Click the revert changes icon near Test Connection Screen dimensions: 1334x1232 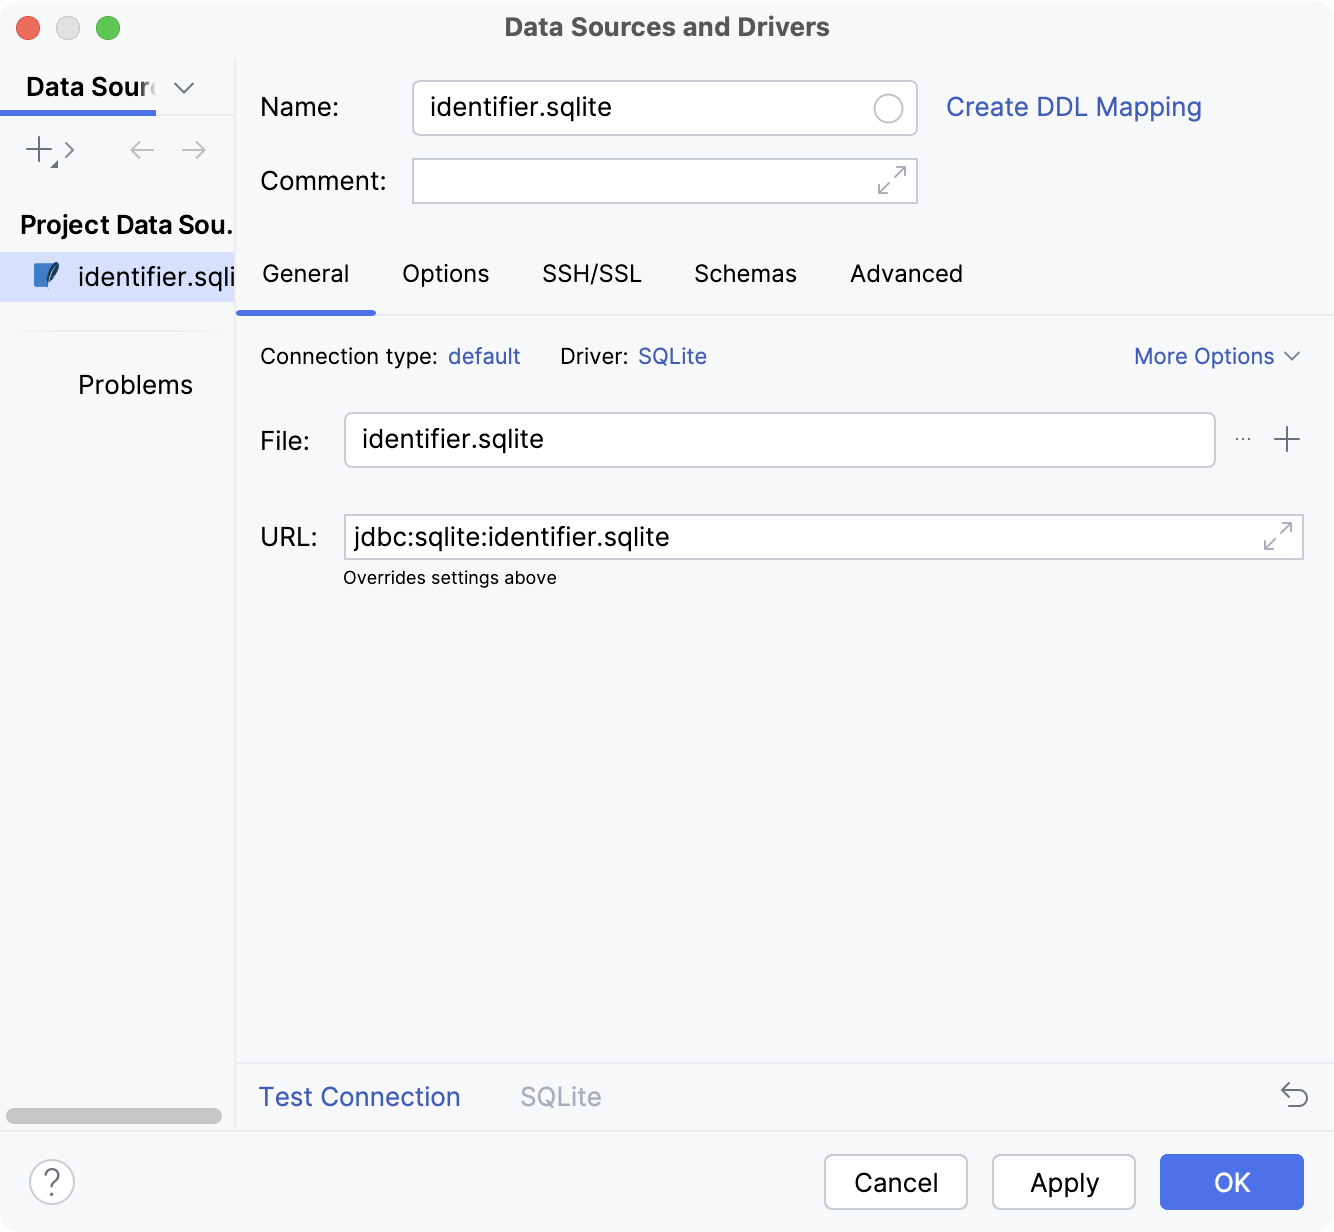tap(1292, 1096)
